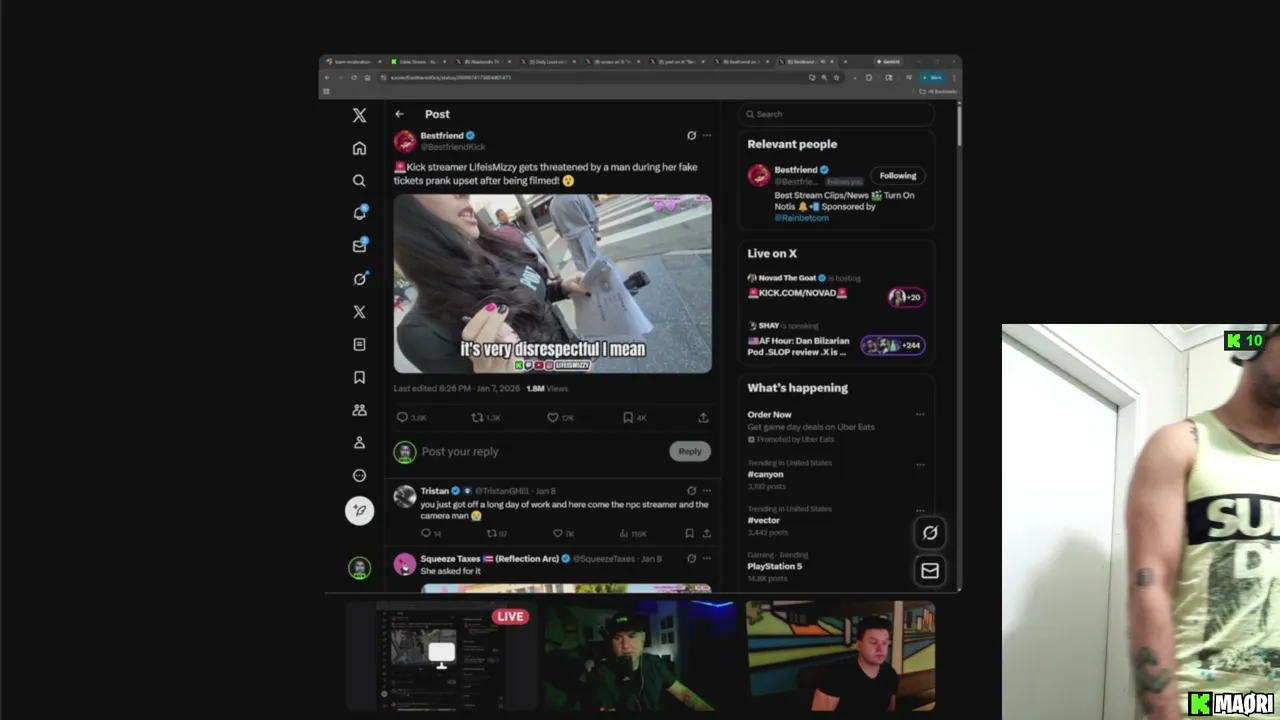Screen dimensions: 1280x720
Task: Open Messages envelope in sidebar
Action: click(359, 246)
